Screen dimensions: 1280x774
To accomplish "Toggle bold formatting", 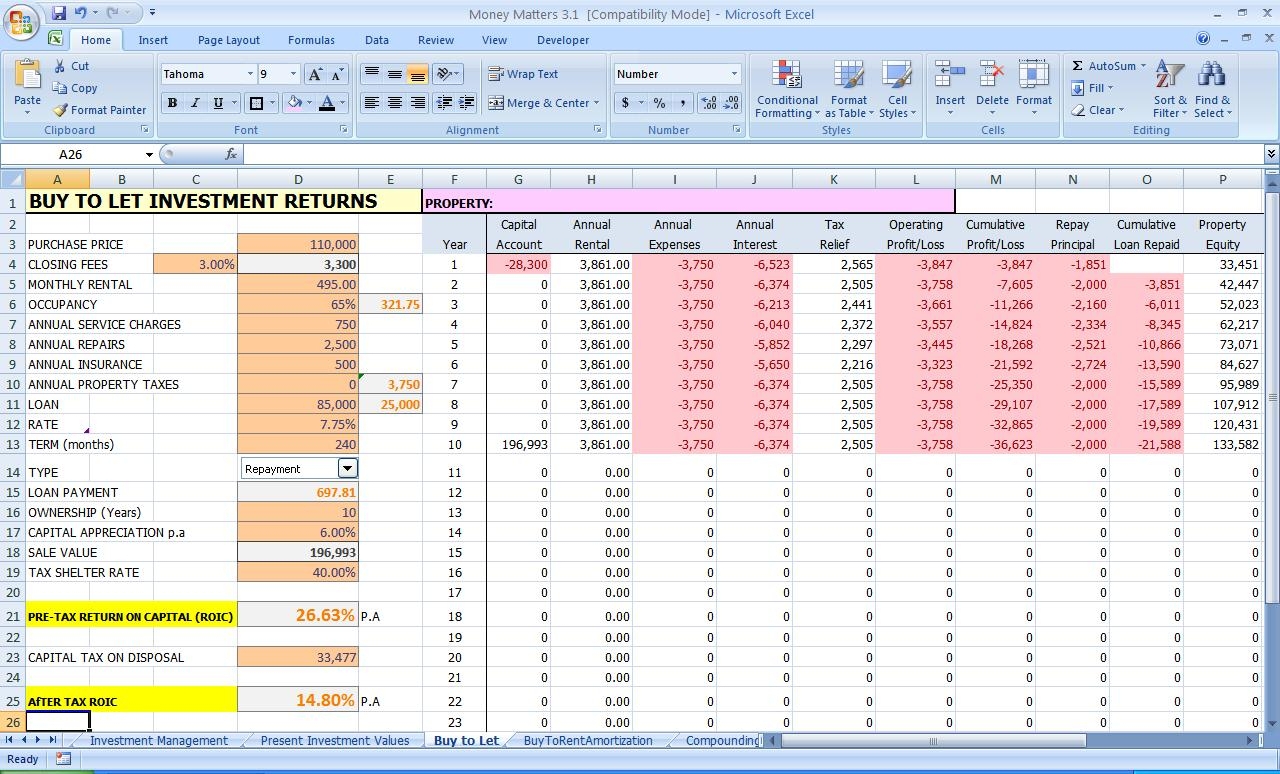I will (171, 102).
